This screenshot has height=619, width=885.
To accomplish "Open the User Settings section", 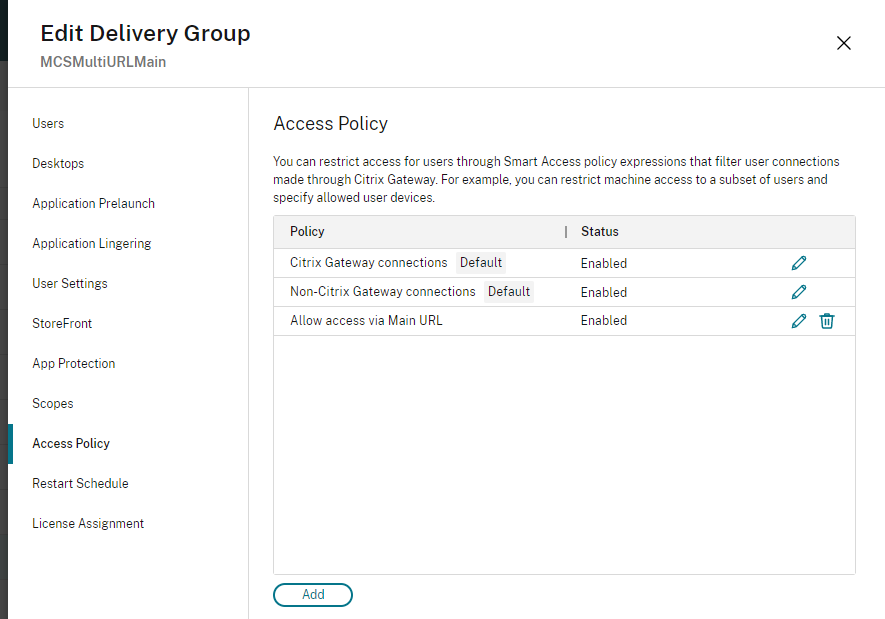I will [x=69, y=283].
